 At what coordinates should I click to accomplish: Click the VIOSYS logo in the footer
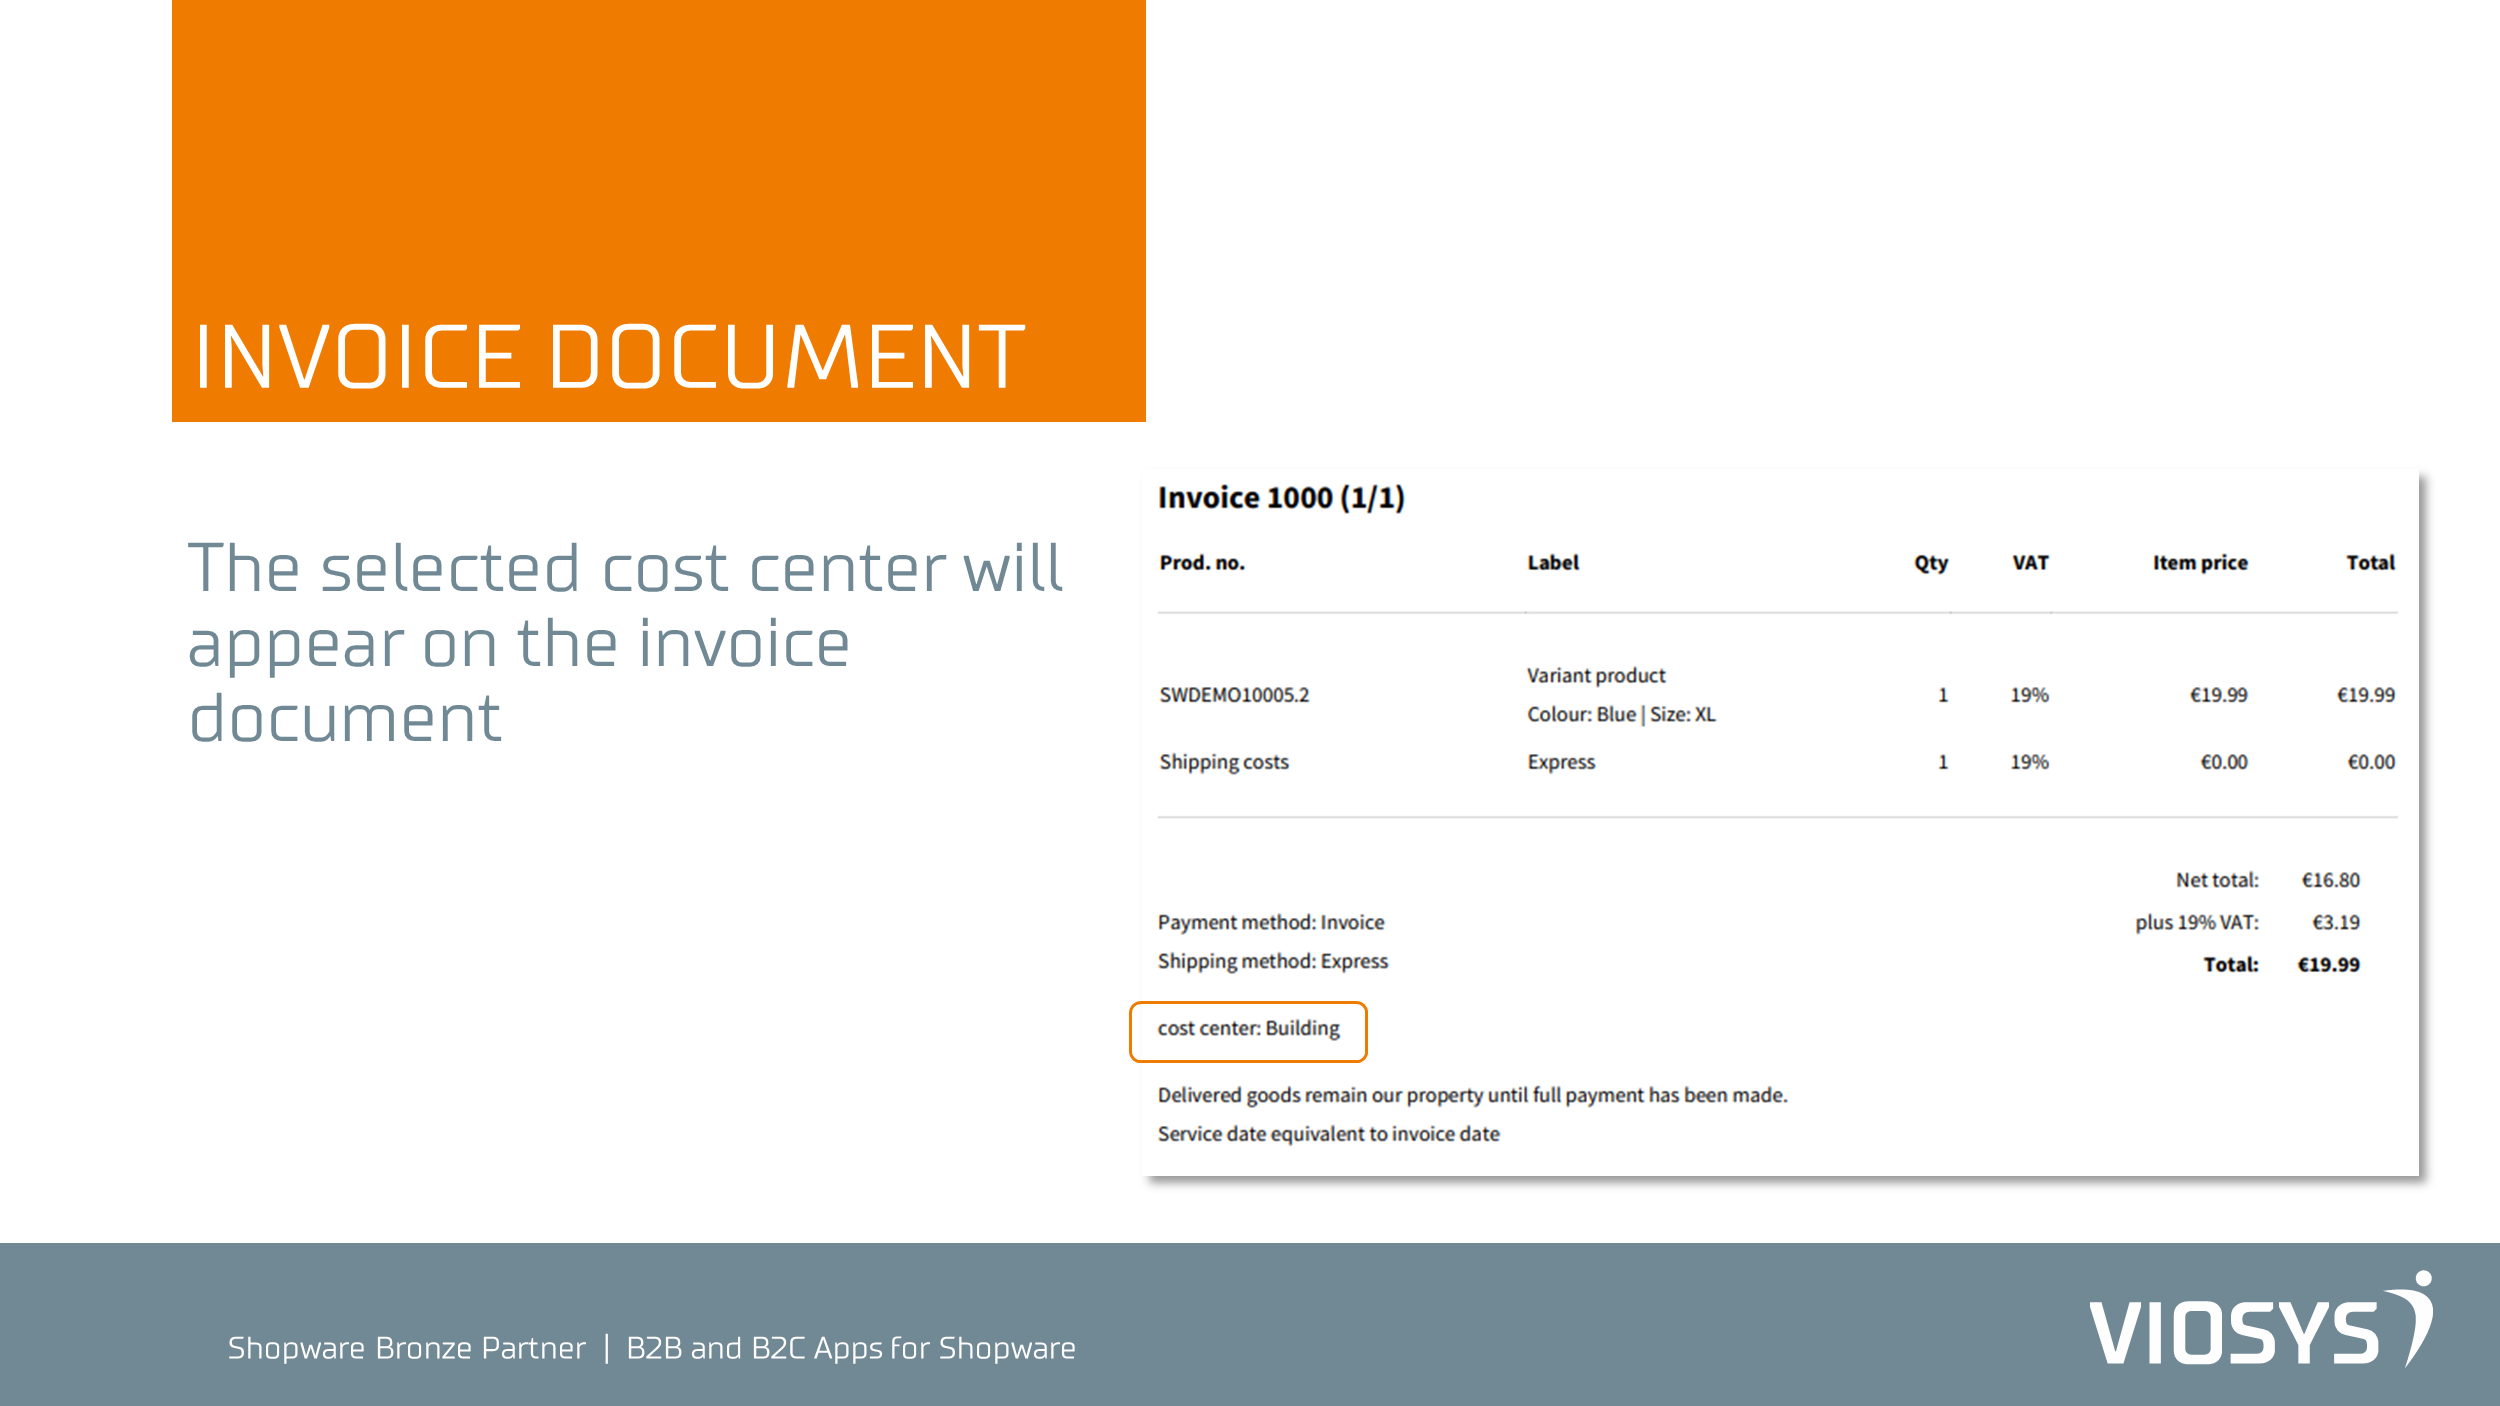[2261, 1321]
